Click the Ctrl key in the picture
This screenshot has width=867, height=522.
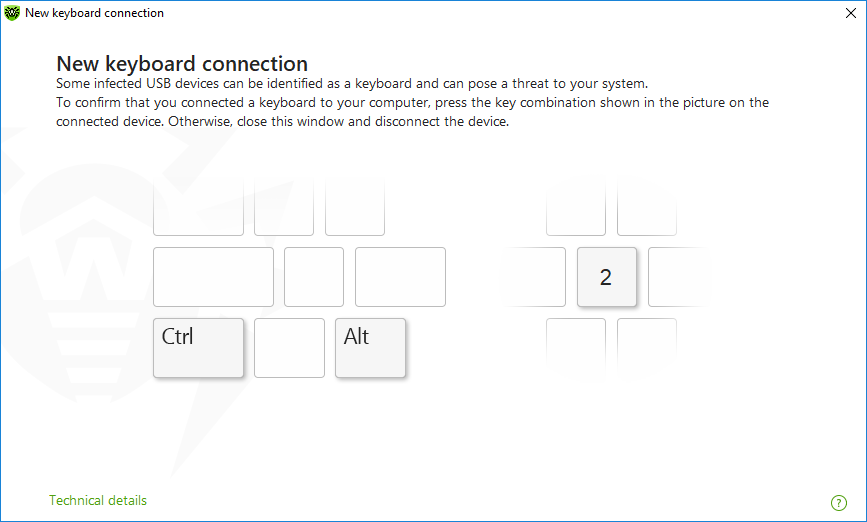click(198, 347)
